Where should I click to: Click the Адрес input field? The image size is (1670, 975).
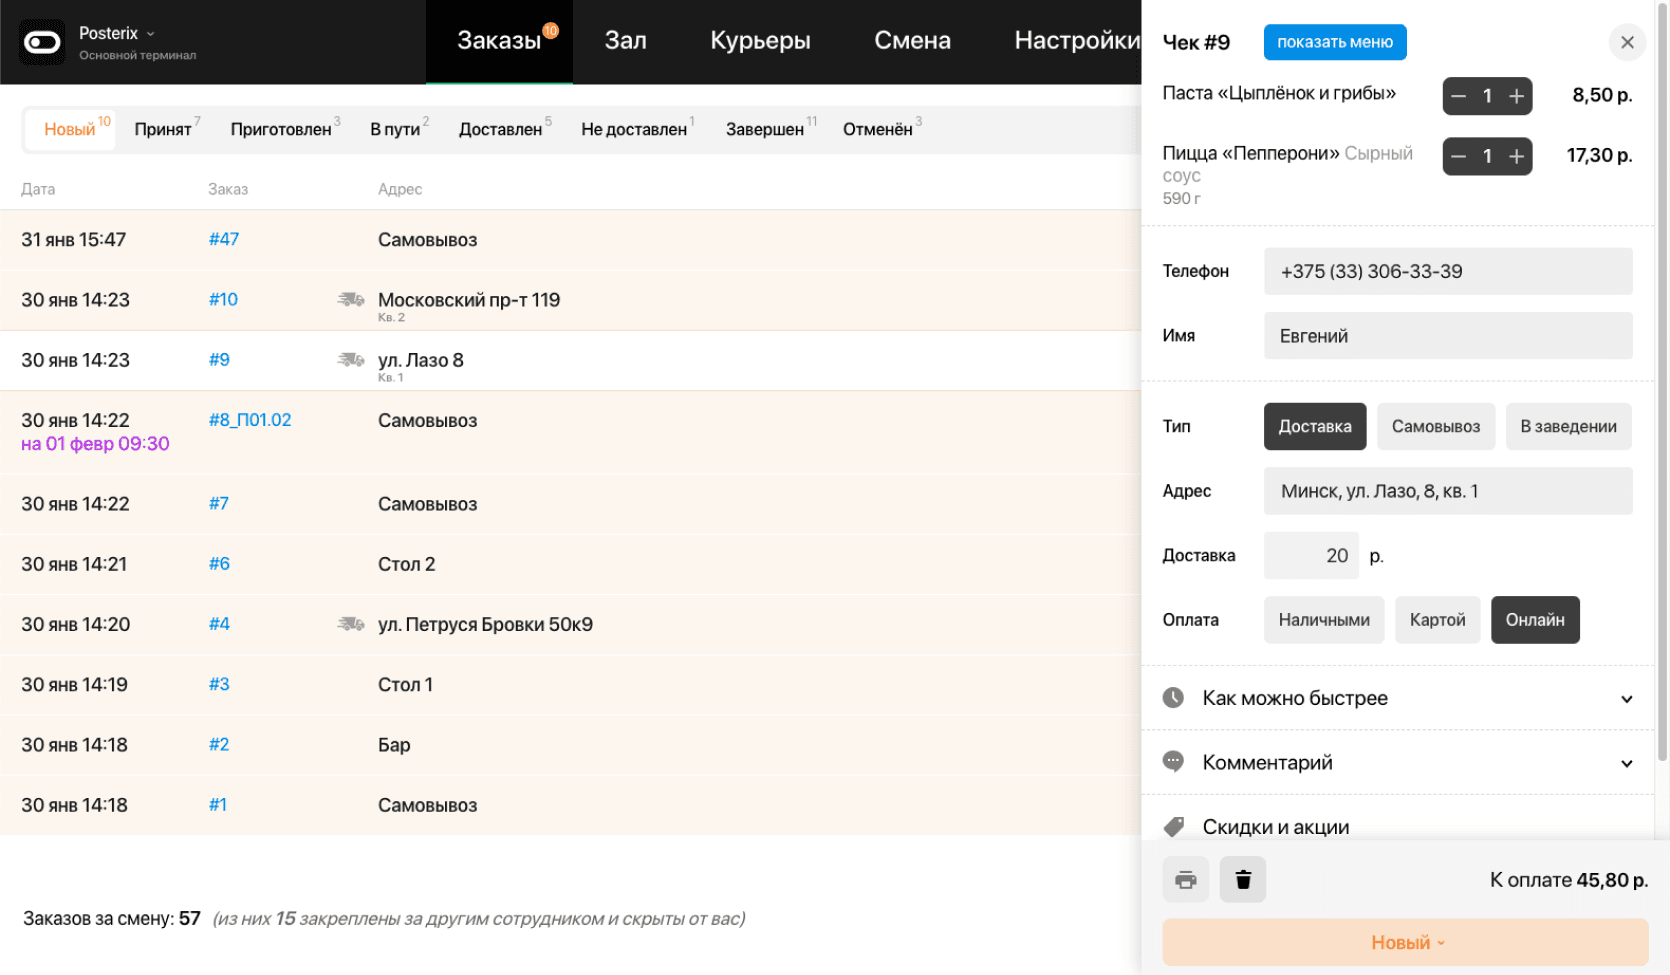pyautogui.click(x=1448, y=491)
